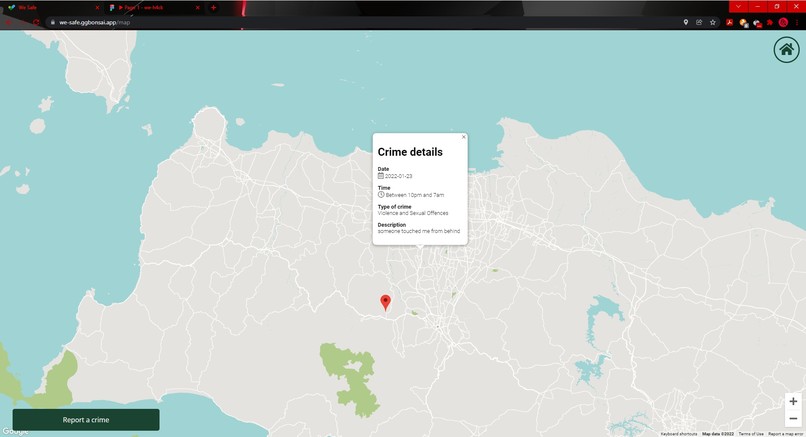Reload the current page
The height and width of the screenshot is (437, 806).
36,22
